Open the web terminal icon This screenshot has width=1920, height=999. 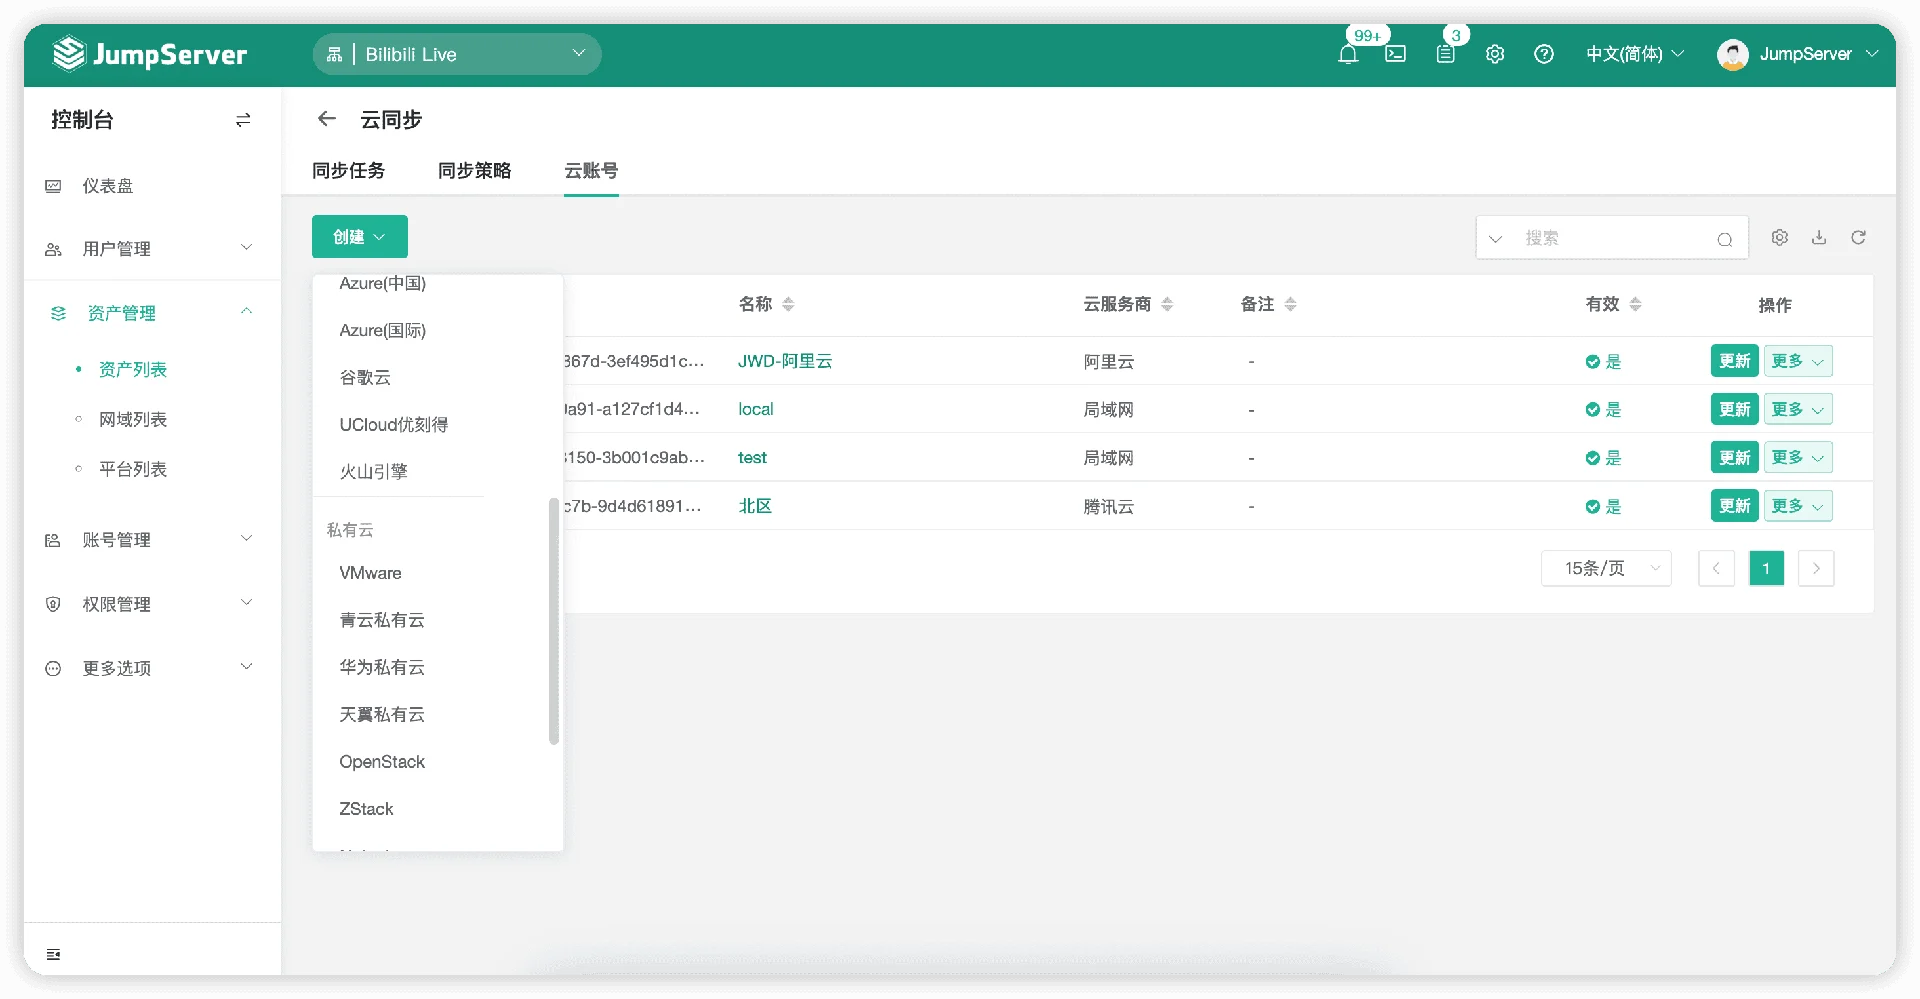point(1395,54)
